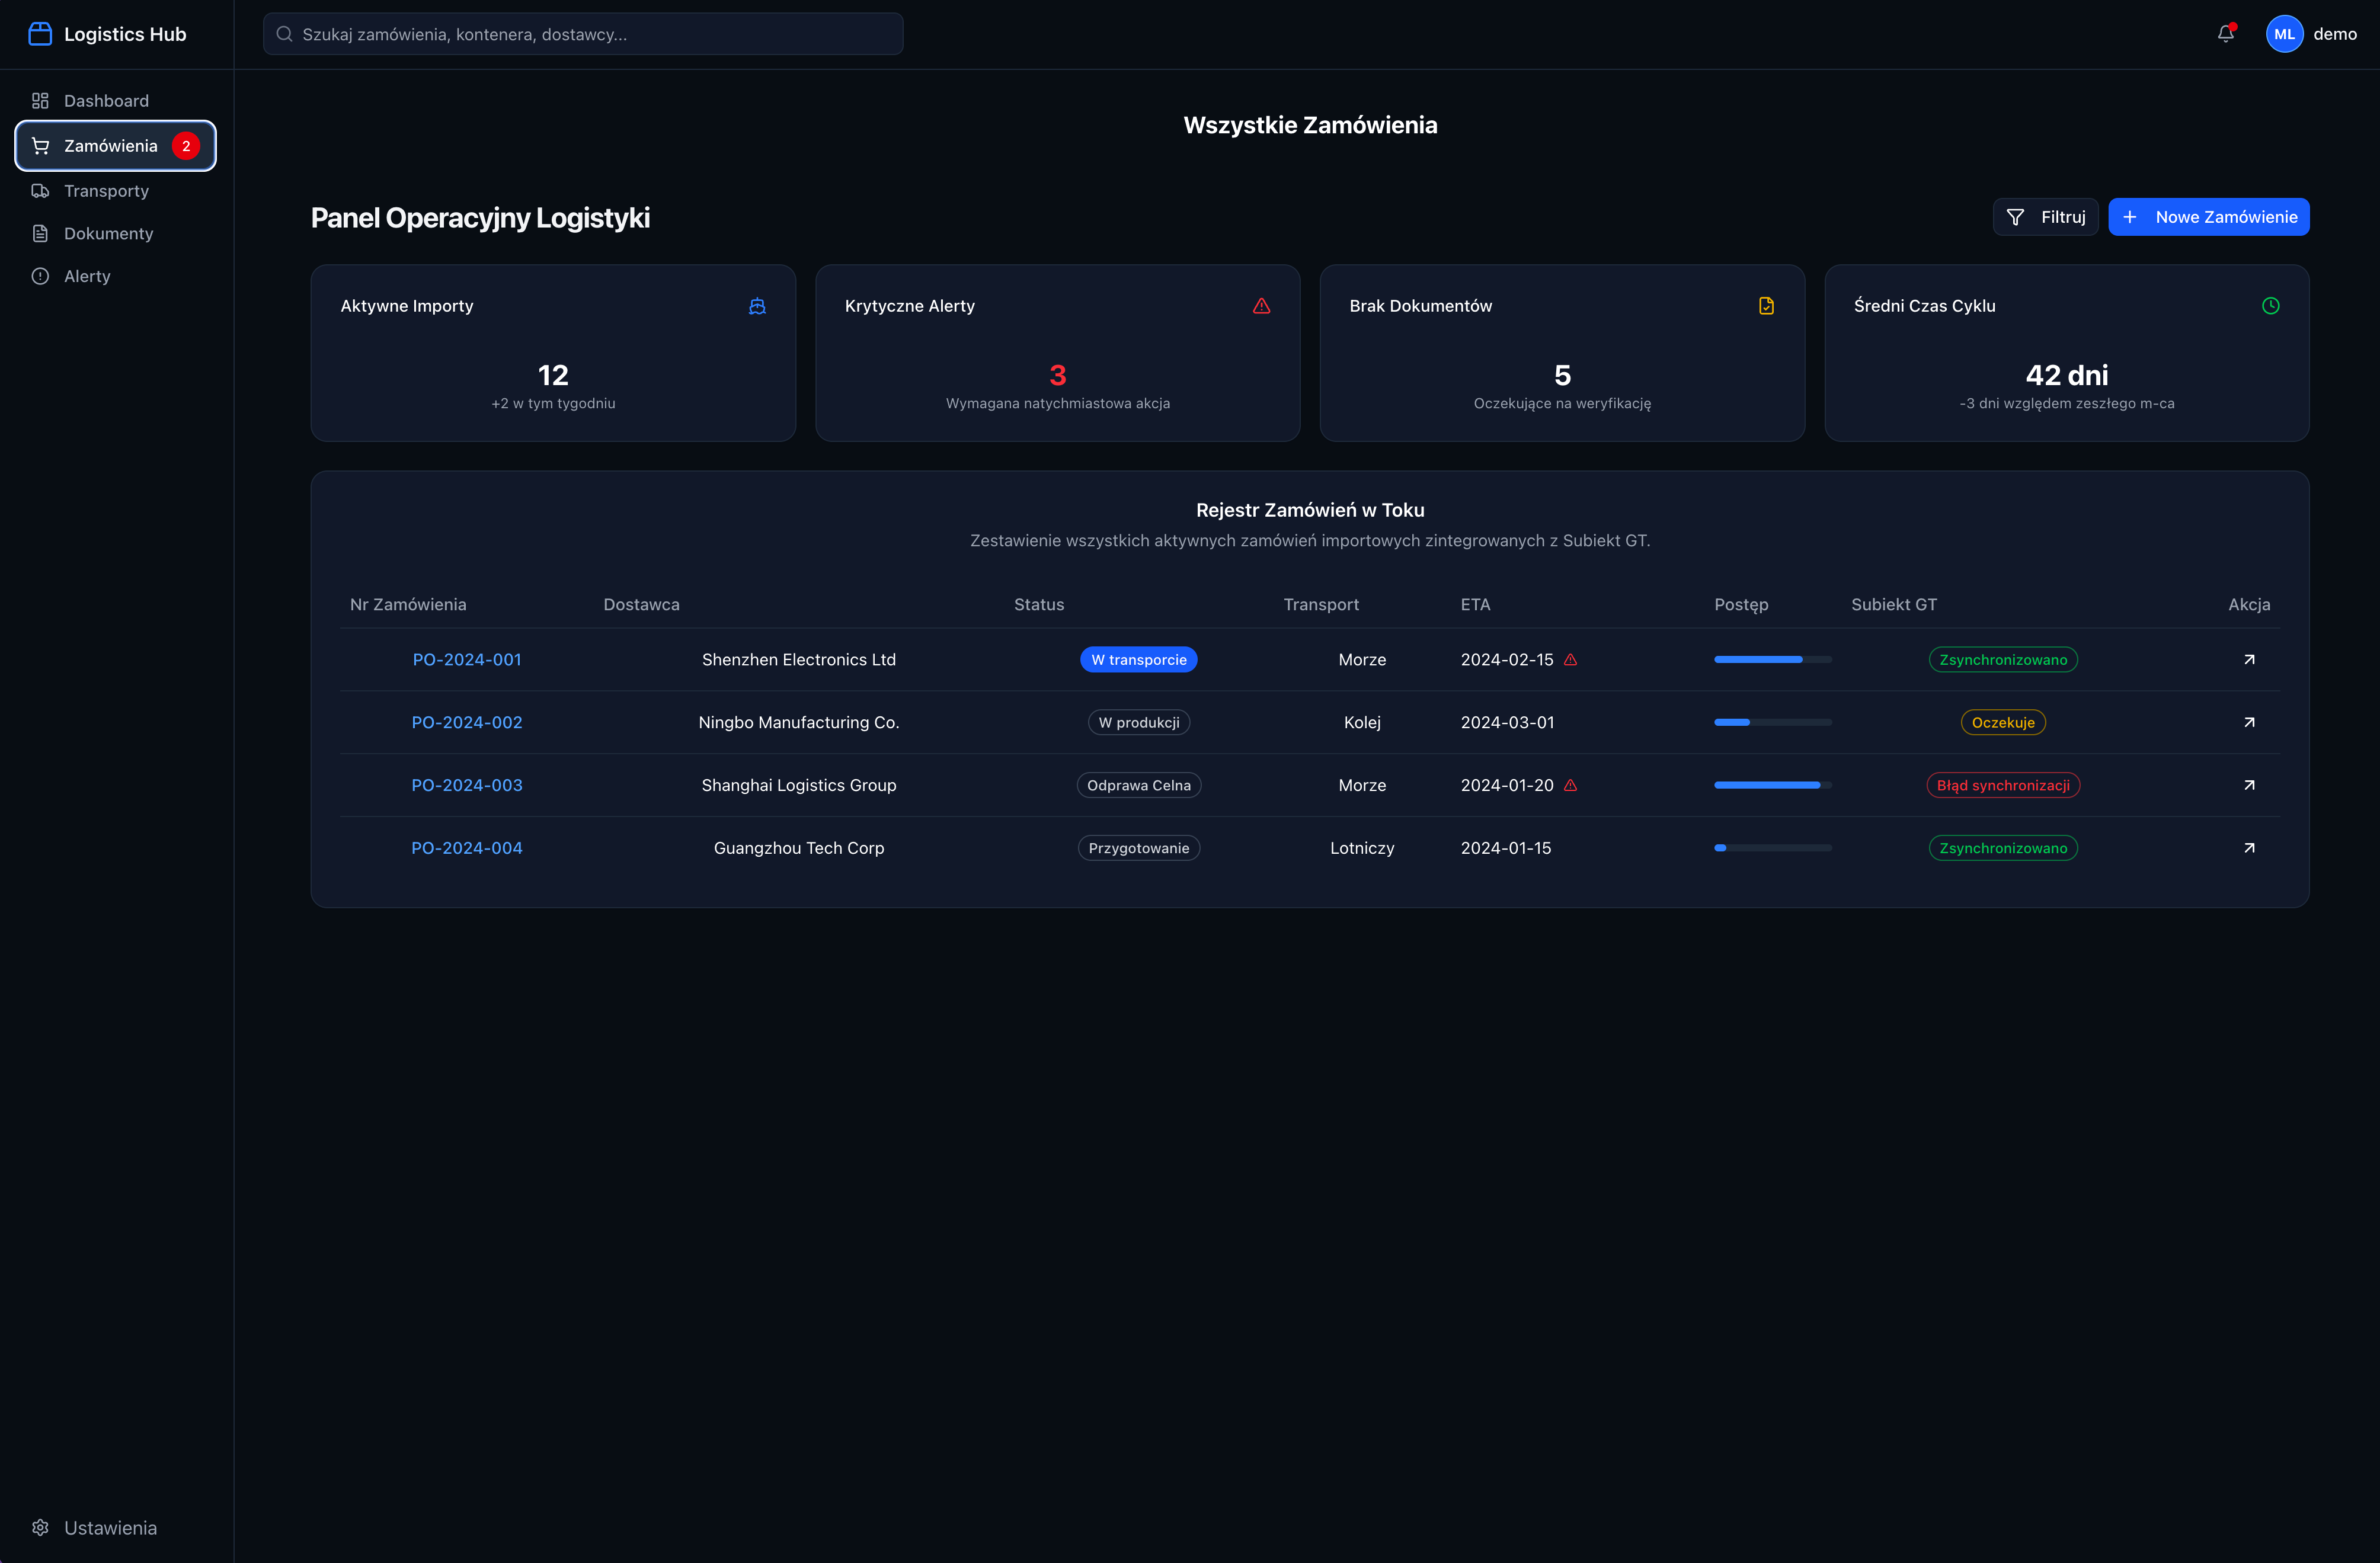Click the Przygotowanie status badge
Image resolution: width=2380 pixels, height=1563 pixels.
pyautogui.click(x=1138, y=848)
